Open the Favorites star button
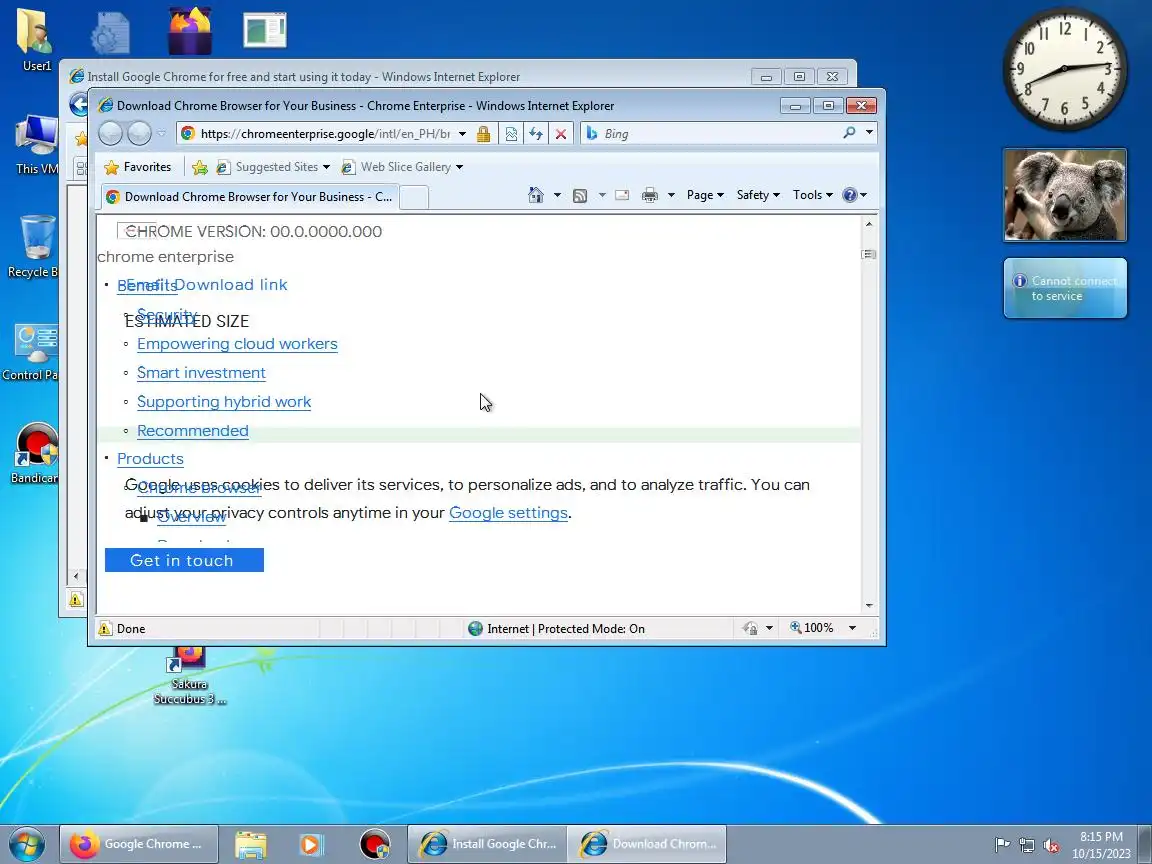1152x864 pixels. 138,167
